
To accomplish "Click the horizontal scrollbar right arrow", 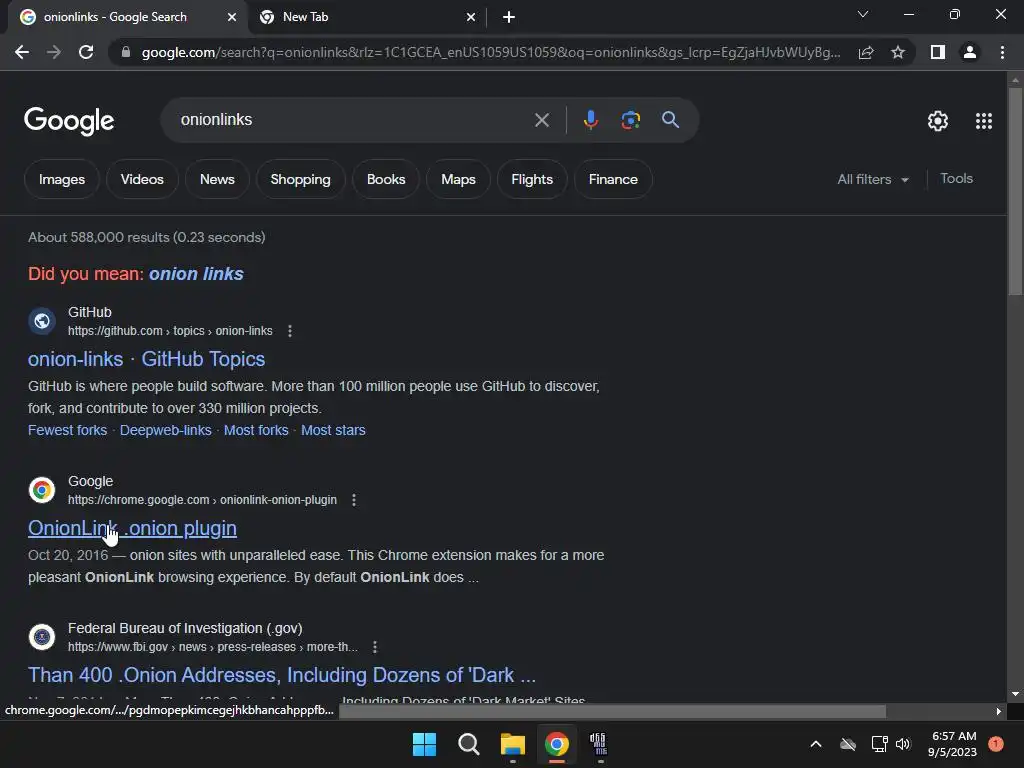I will [x=999, y=711].
